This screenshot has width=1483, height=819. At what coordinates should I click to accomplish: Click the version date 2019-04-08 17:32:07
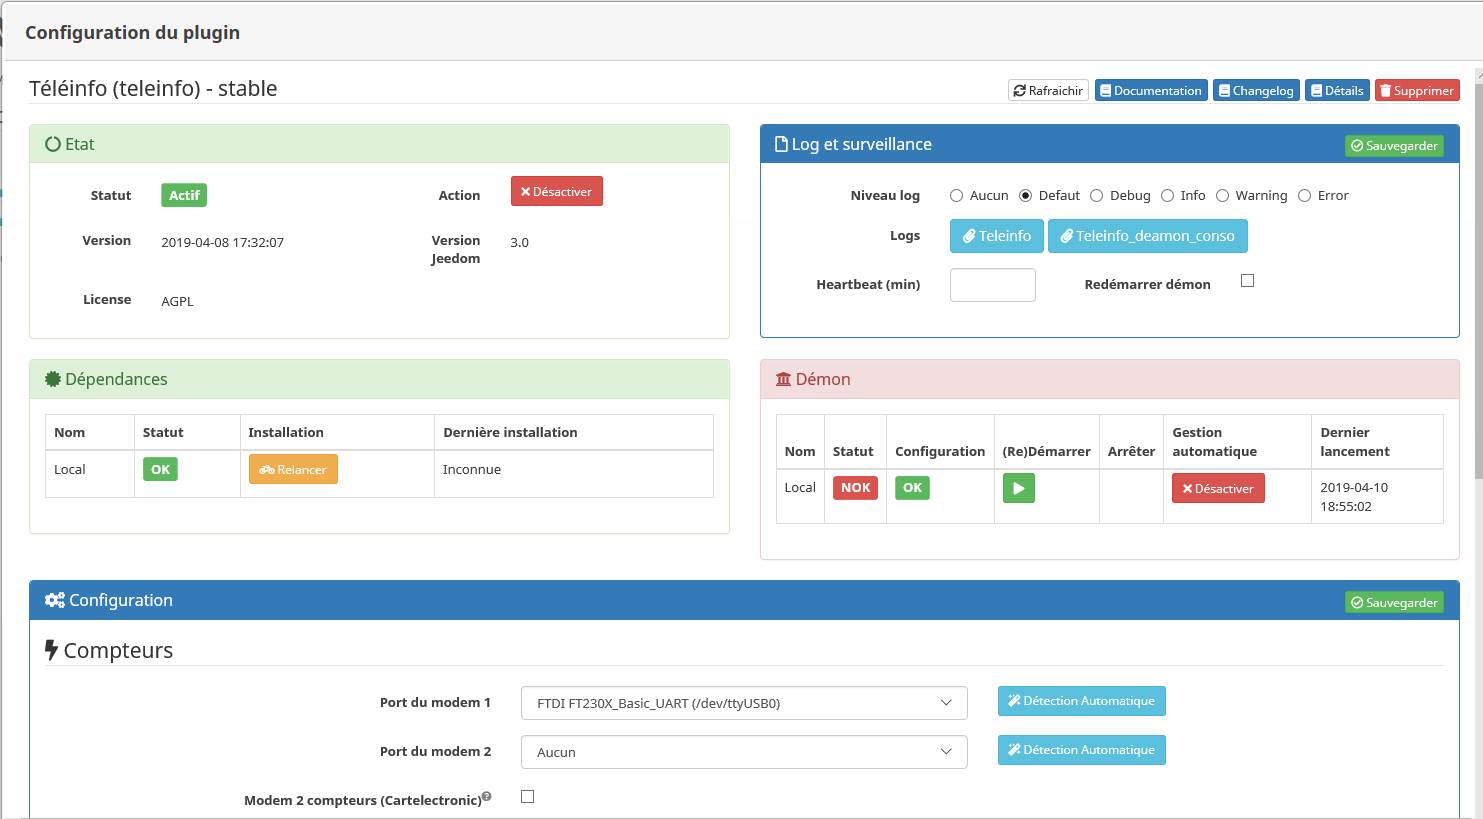(222, 242)
